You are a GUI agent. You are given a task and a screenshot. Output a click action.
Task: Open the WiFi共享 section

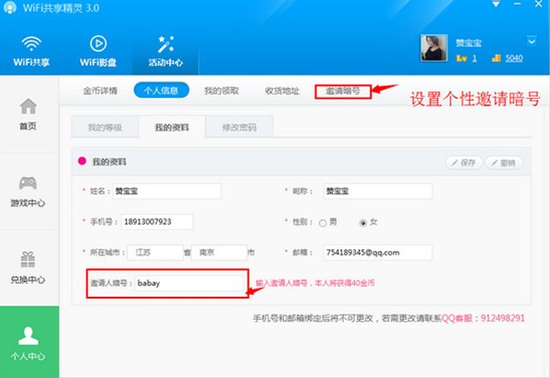(31, 51)
